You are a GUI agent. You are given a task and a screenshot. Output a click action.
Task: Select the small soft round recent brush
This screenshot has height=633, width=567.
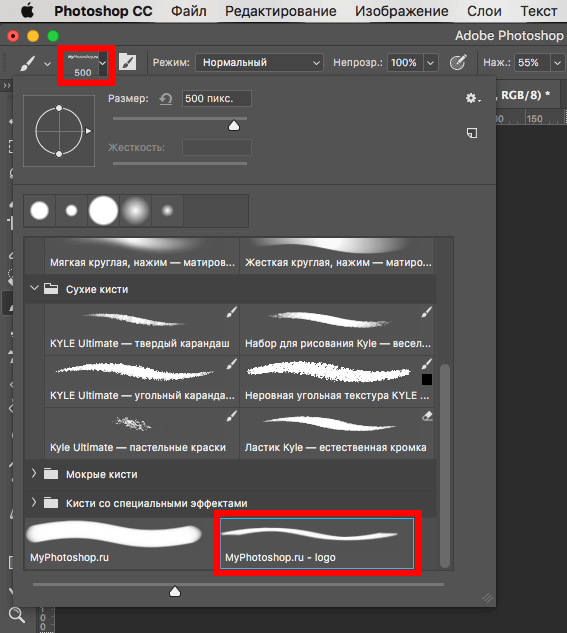(167, 211)
